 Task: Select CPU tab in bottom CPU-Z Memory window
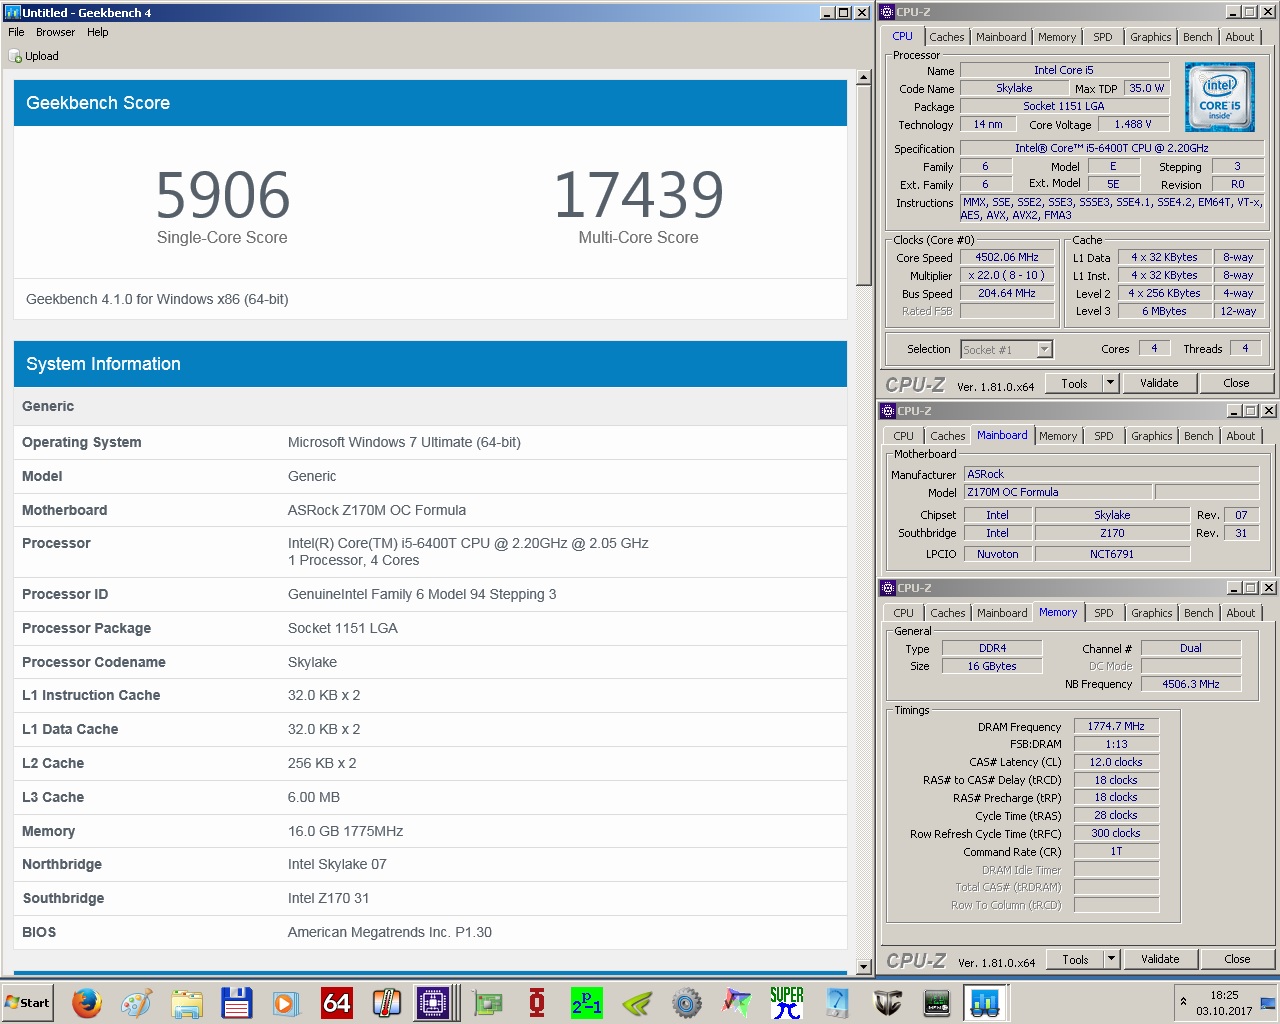point(903,613)
